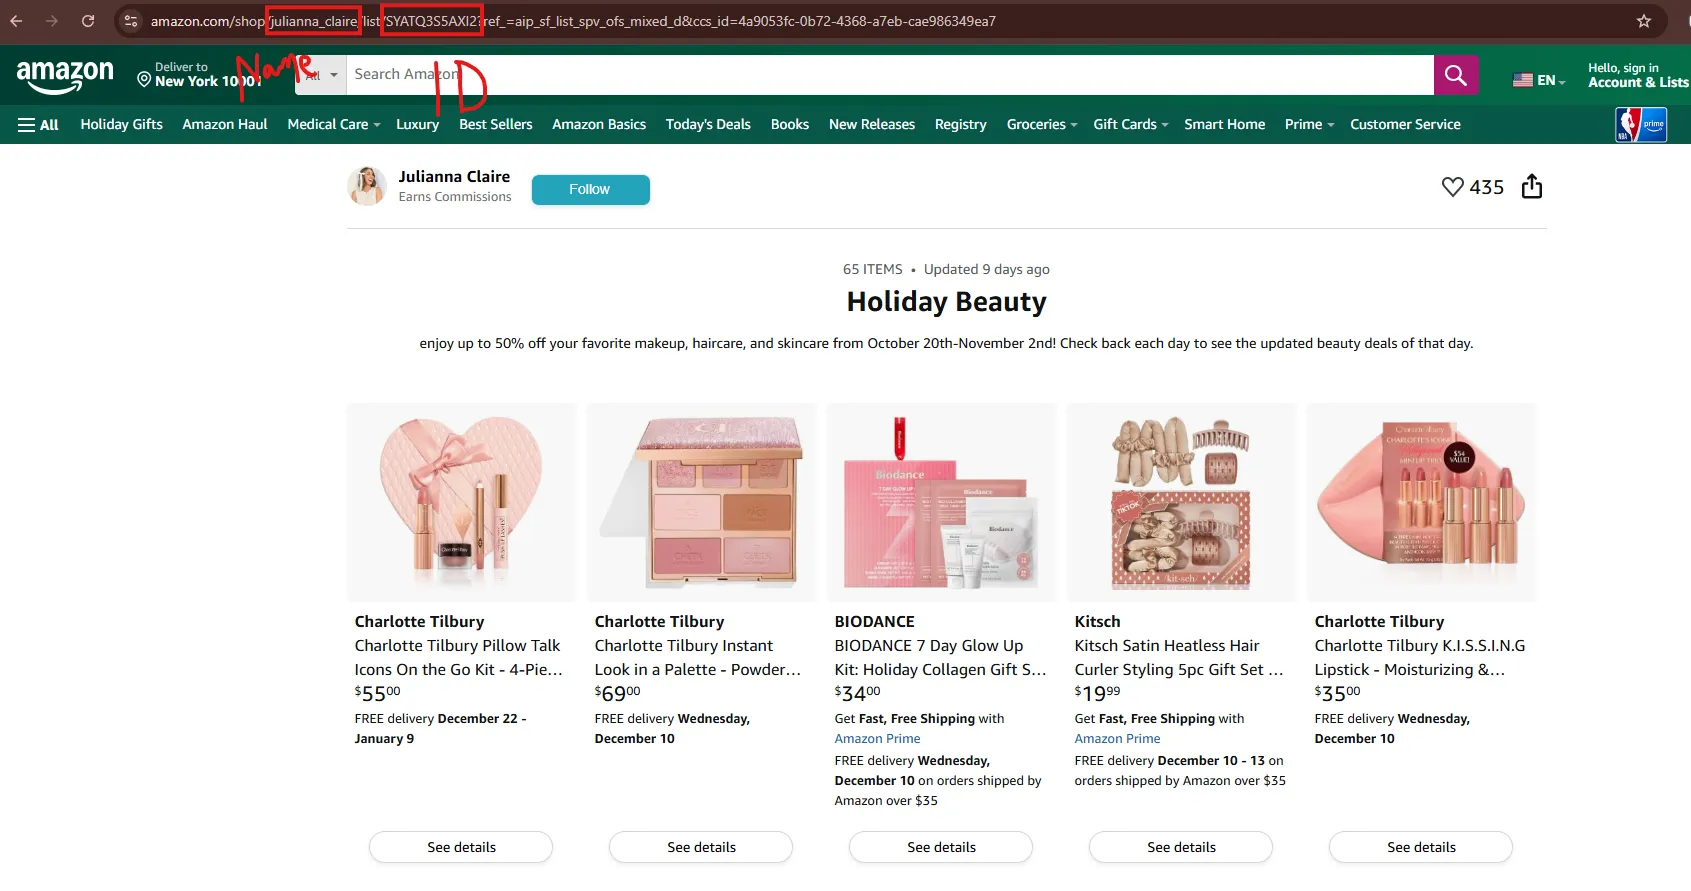Open the search category All dropdown
1691x891 pixels.
click(321, 75)
